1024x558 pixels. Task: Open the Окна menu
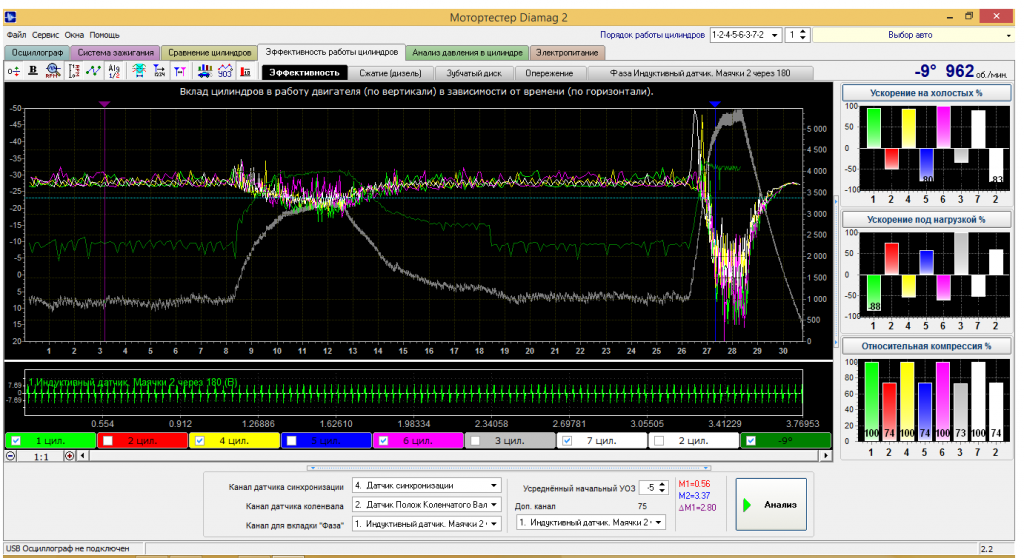pyautogui.click(x=74, y=35)
